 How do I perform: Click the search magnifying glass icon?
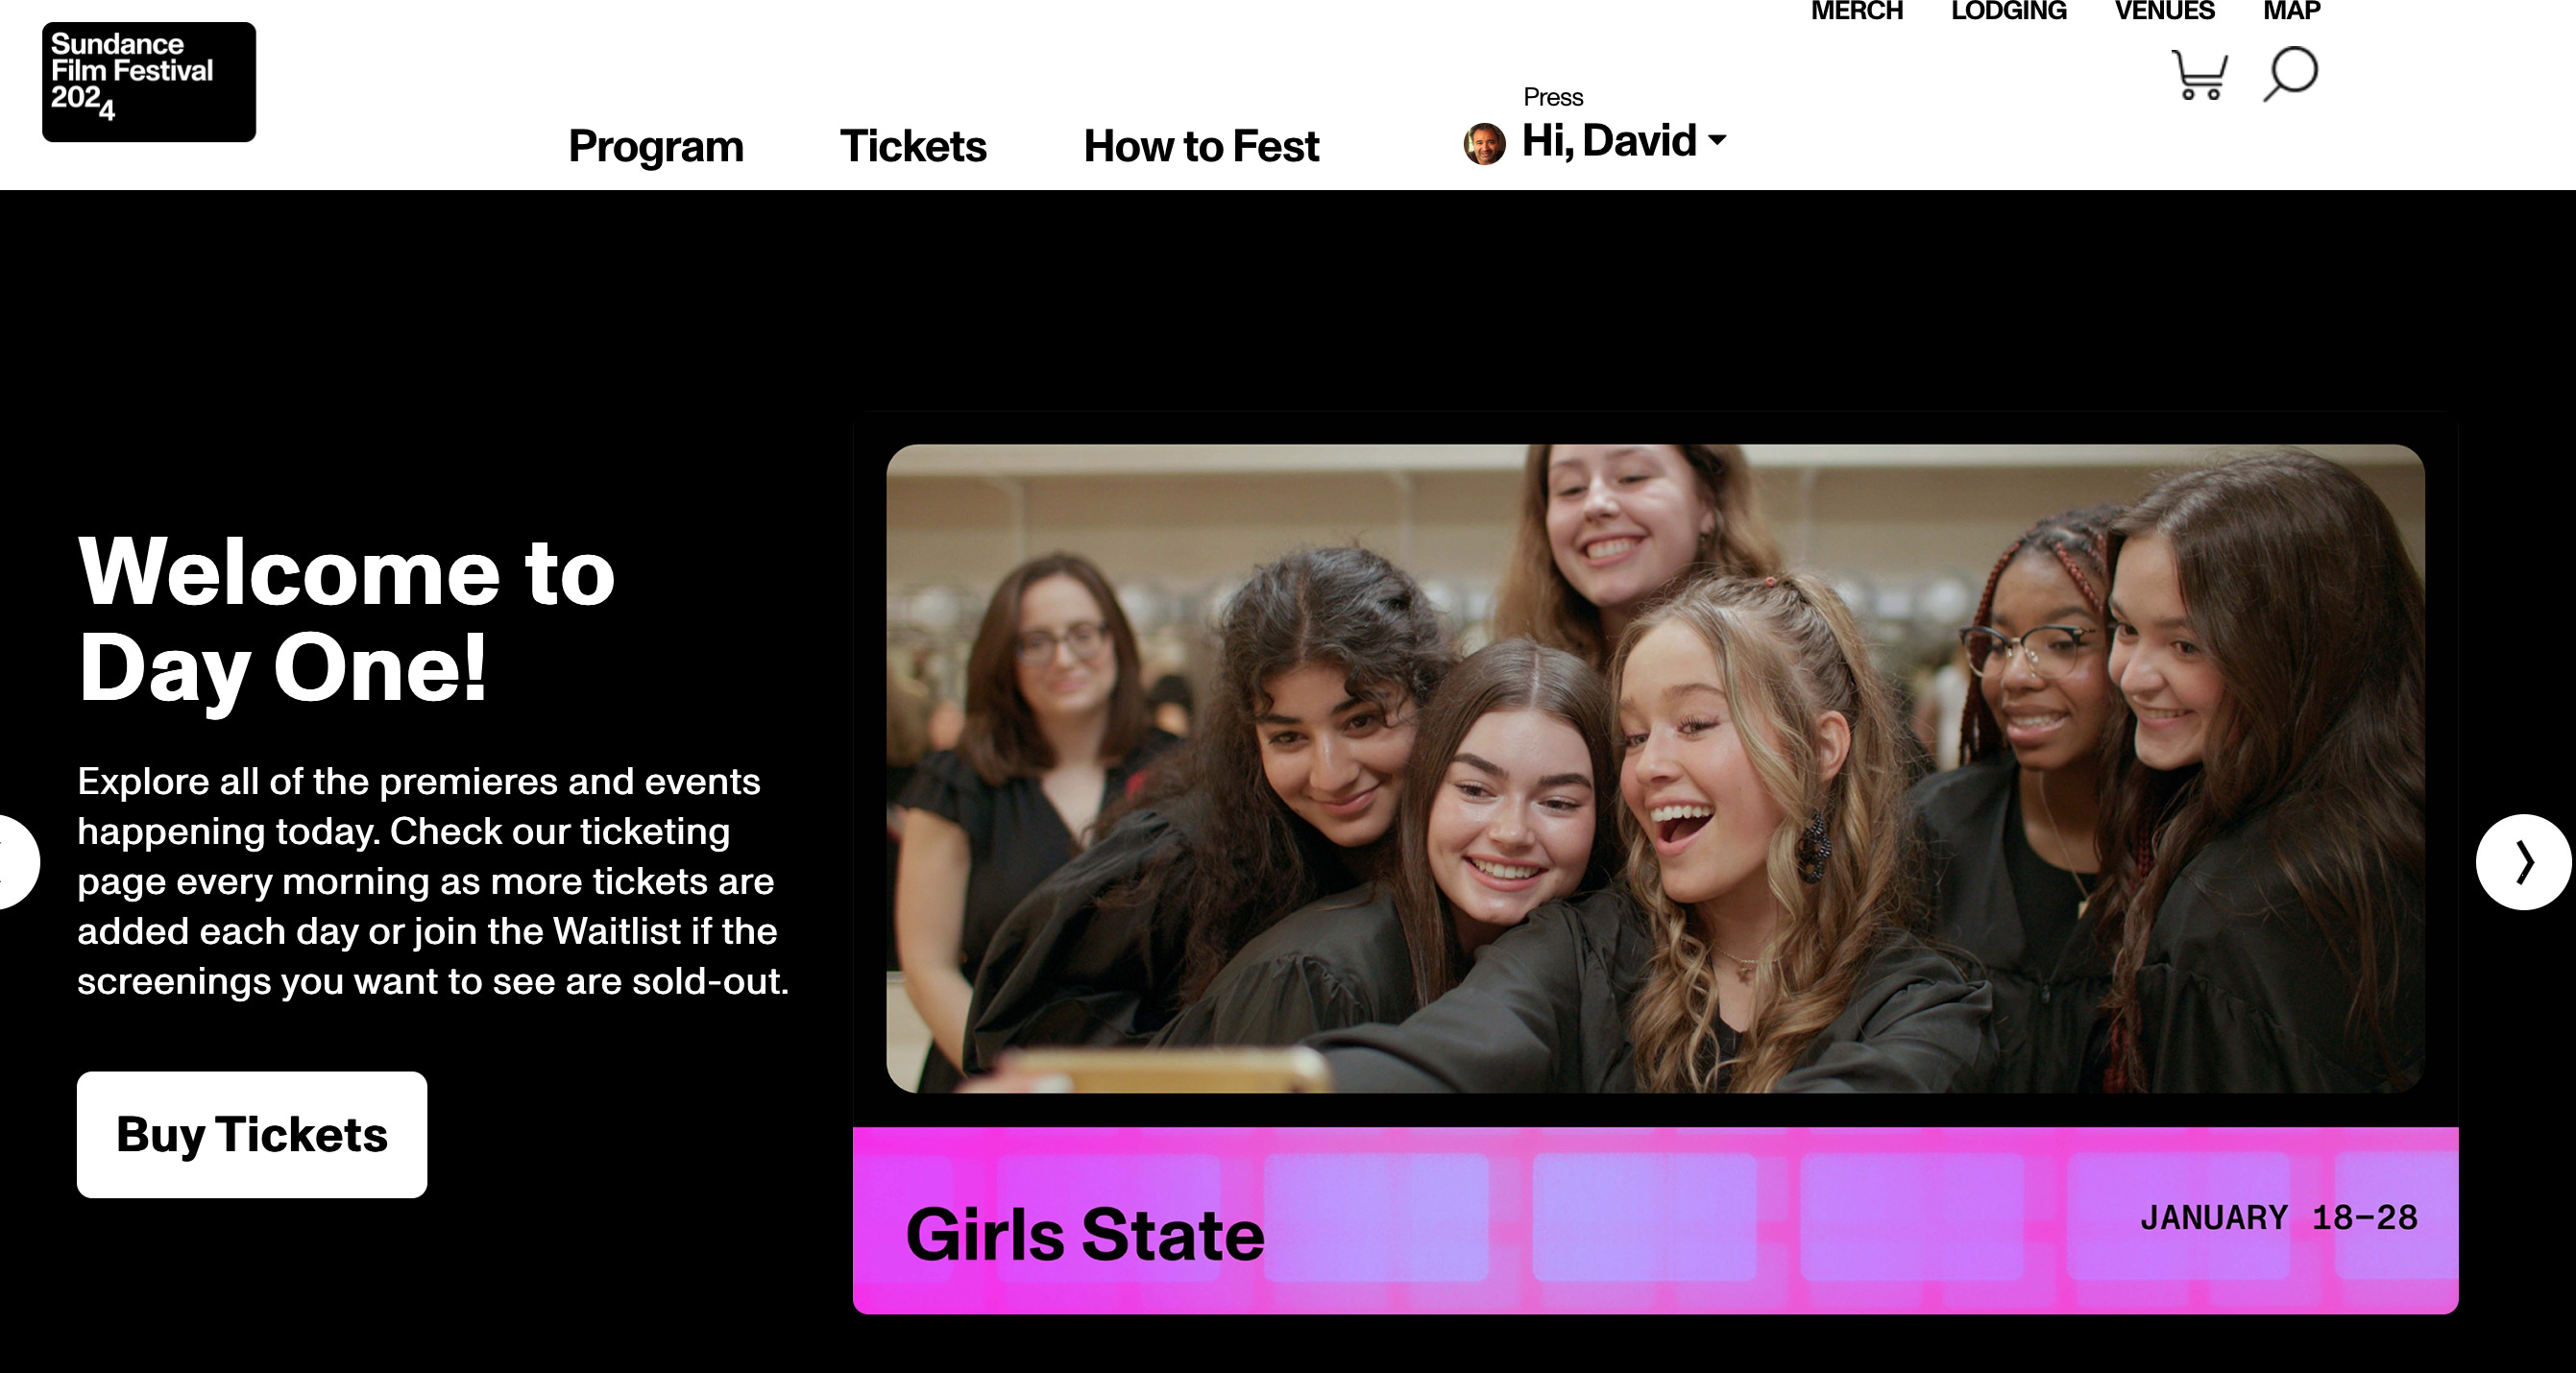click(2290, 74)
